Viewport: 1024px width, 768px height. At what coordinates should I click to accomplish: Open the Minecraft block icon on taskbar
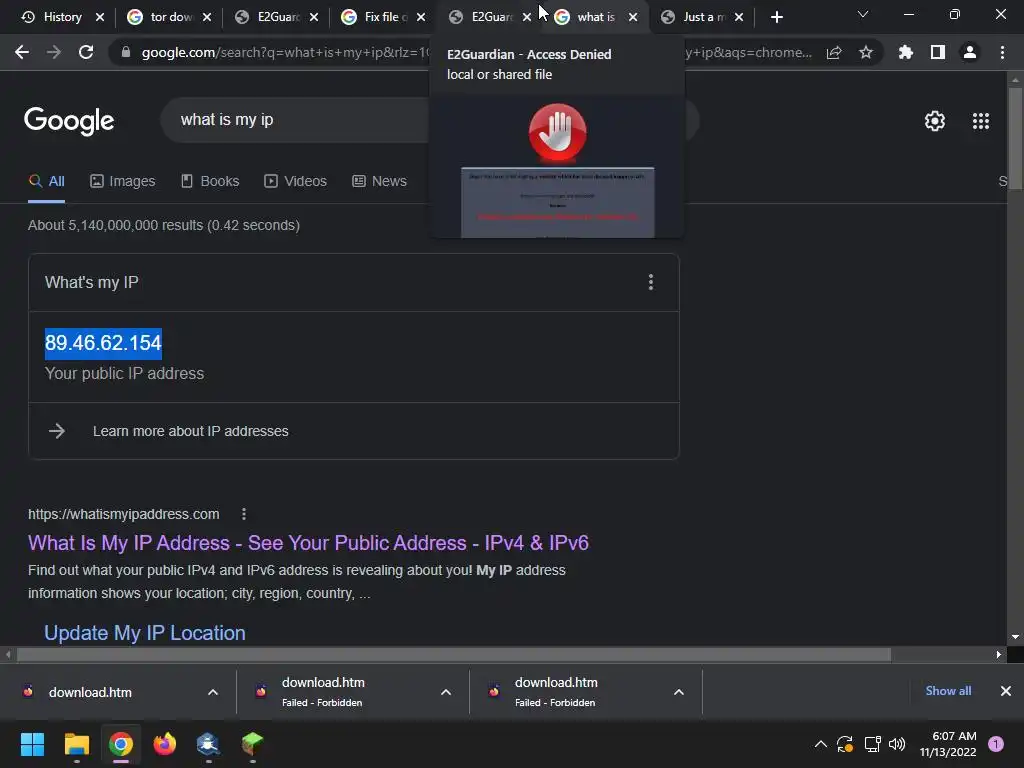tap(252, 744)
